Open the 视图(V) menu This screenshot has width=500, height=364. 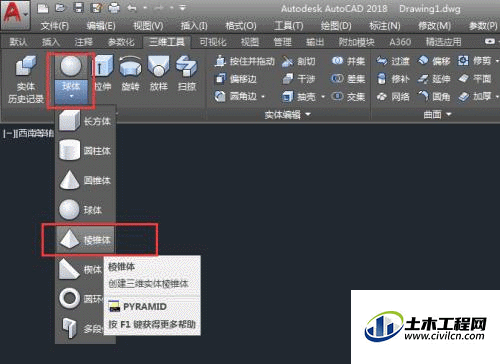(148, 26)
